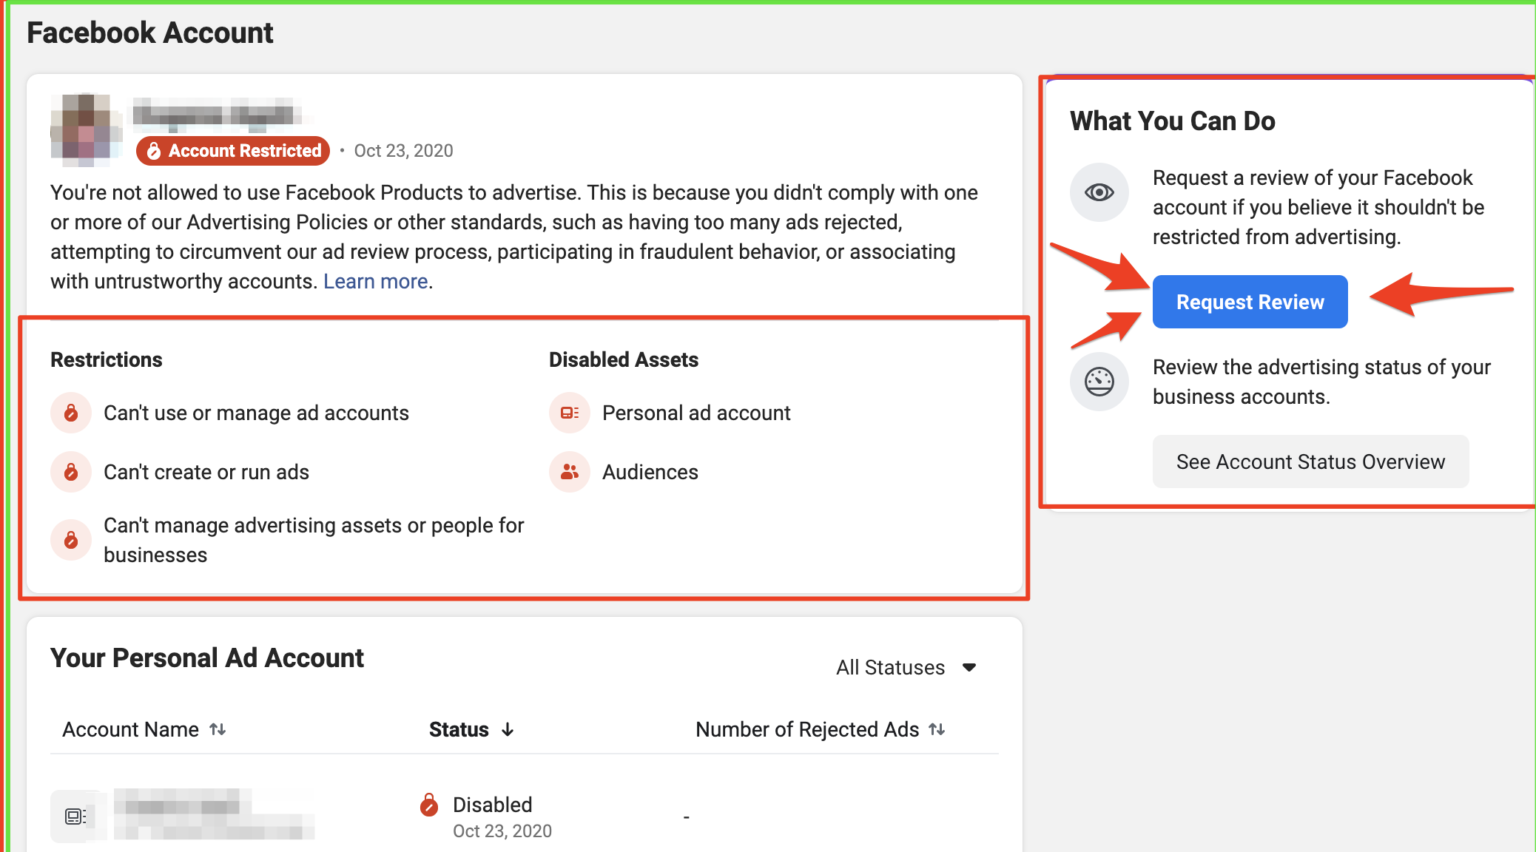Toggle sort on Number of Rejected Ads column
Image resolution: width=1536 pixels, height=852 pixels.
(936, 729)
